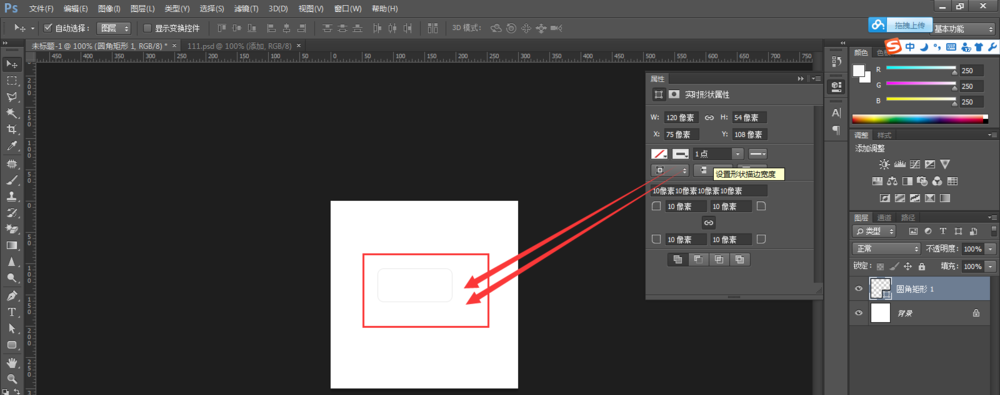Add a Vibrance adjustment
This screenshot has width=1000, height=395.
coord(945,164)
